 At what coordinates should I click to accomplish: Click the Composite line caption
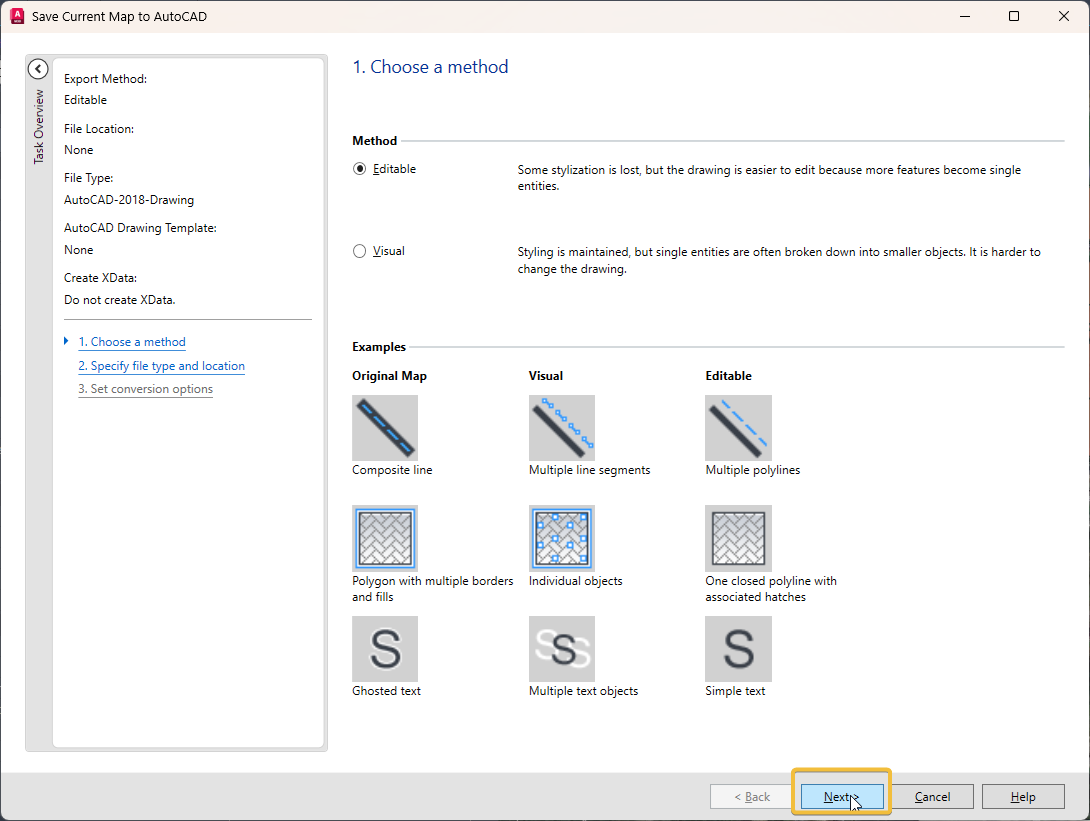point(392,470)
